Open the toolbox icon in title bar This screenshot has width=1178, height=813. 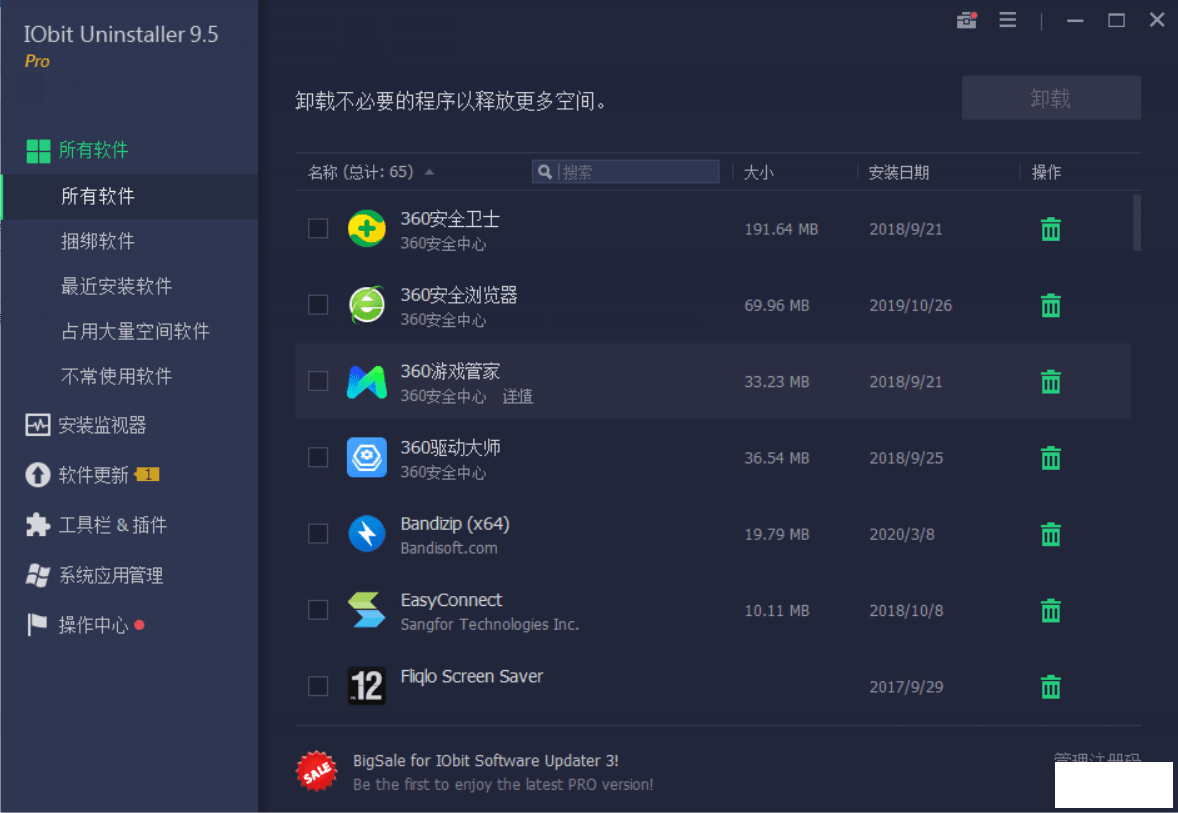(x=967, y=20)
